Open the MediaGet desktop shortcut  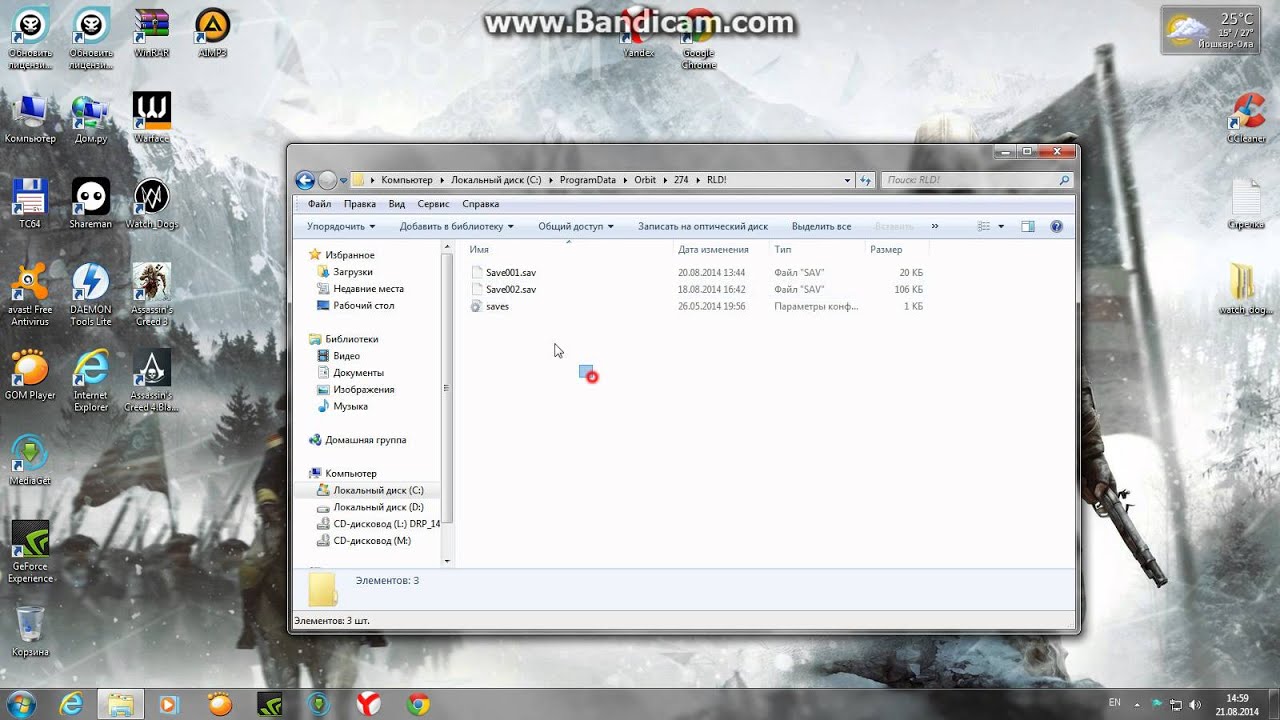(30, 460)
